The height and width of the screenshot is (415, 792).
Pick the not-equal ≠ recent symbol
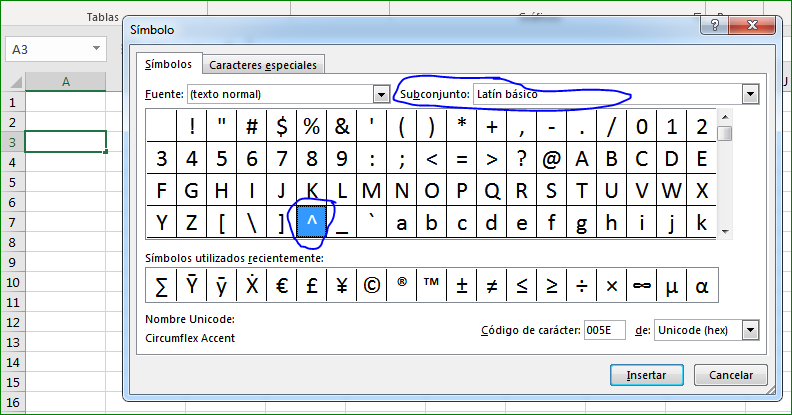tap(491, 285)
